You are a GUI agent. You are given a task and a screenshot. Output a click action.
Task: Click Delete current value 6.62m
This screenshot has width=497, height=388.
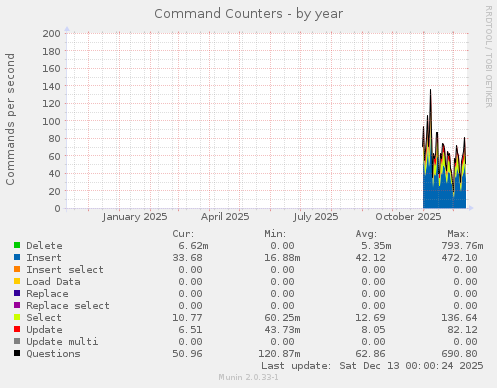click(193, 246)
